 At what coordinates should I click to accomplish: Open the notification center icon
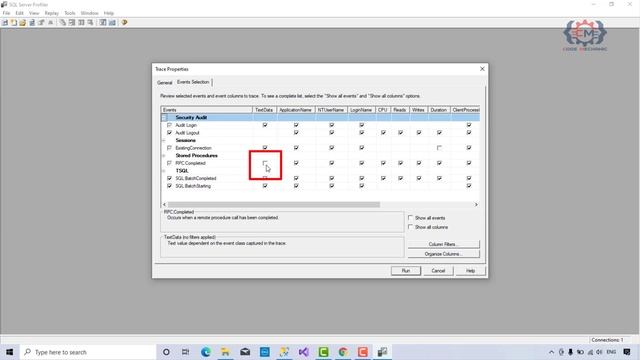point(627,352)
